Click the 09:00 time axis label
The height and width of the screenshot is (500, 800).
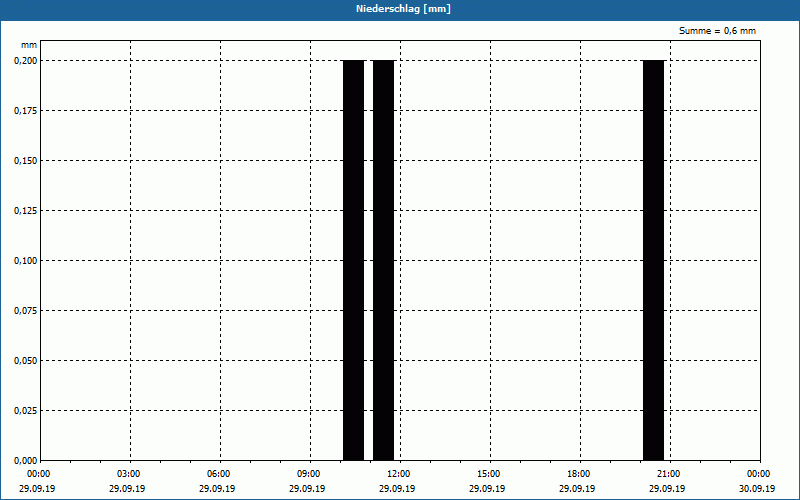(309, 474)
